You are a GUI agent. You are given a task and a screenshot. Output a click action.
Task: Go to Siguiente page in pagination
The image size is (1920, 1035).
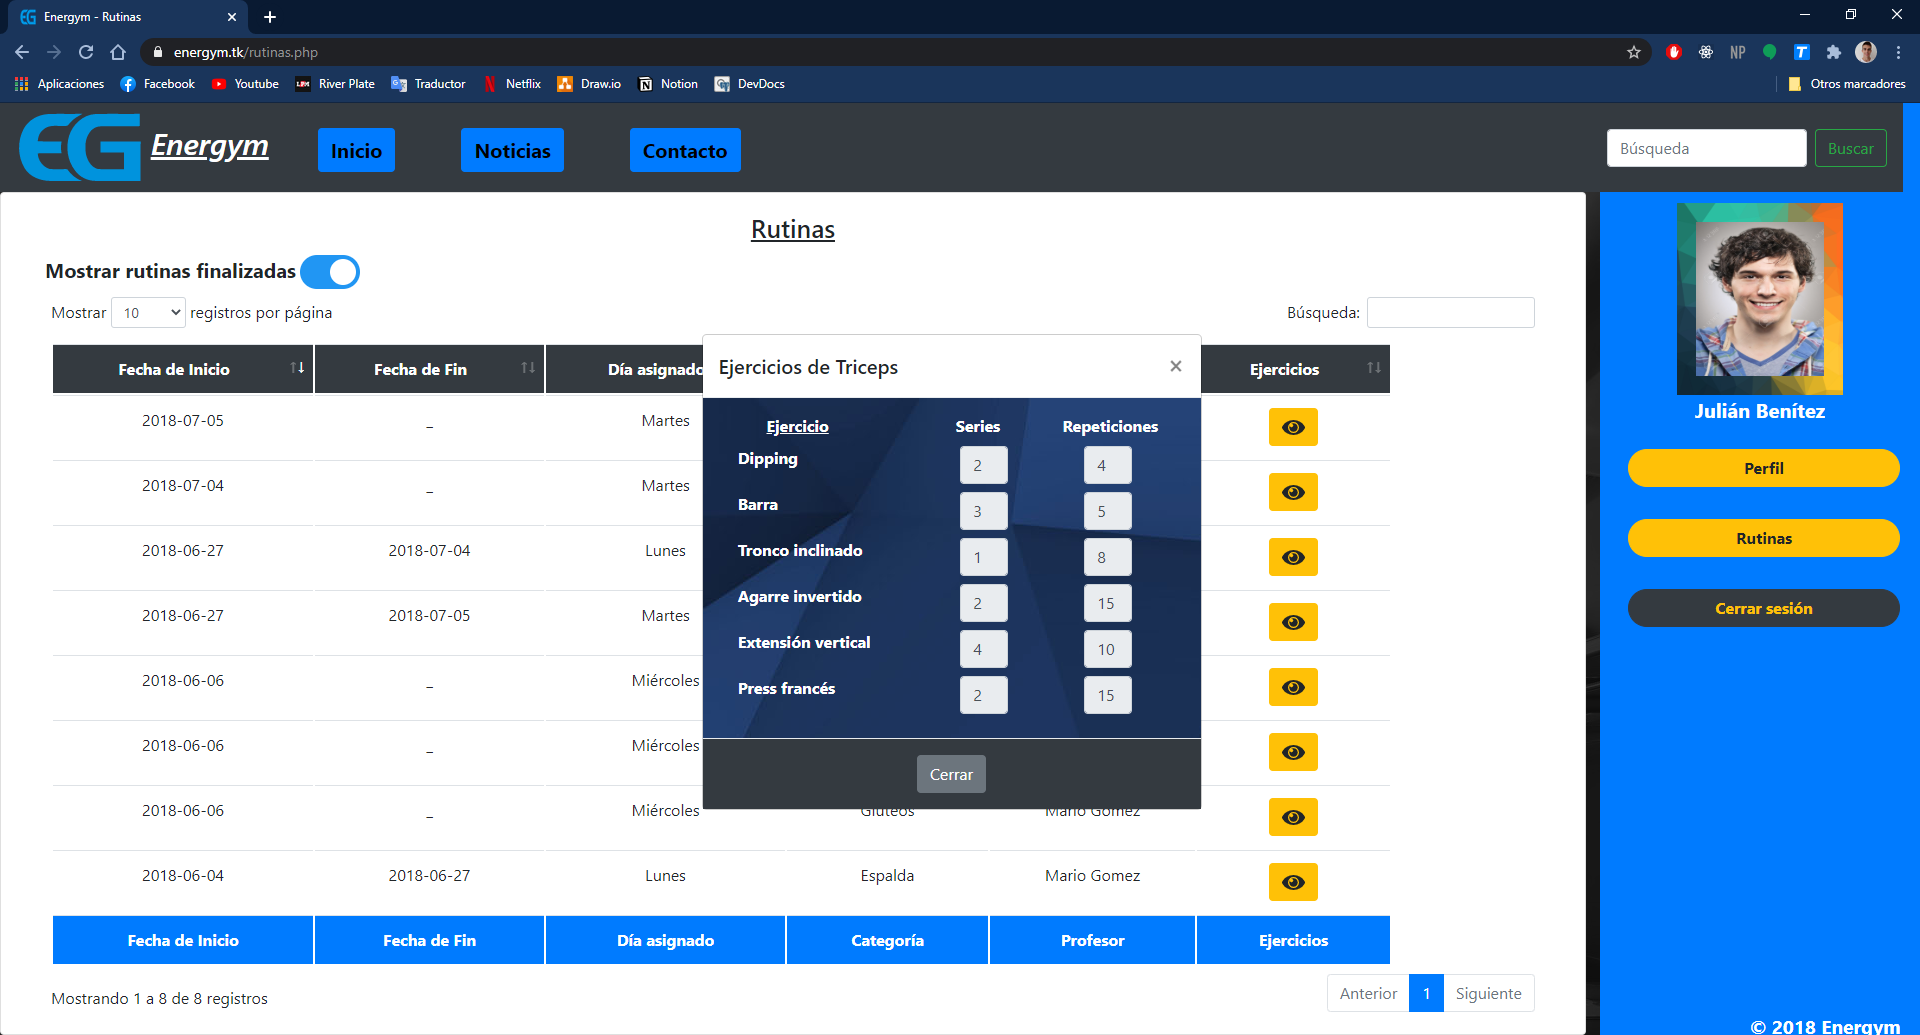coord(1488,993)
